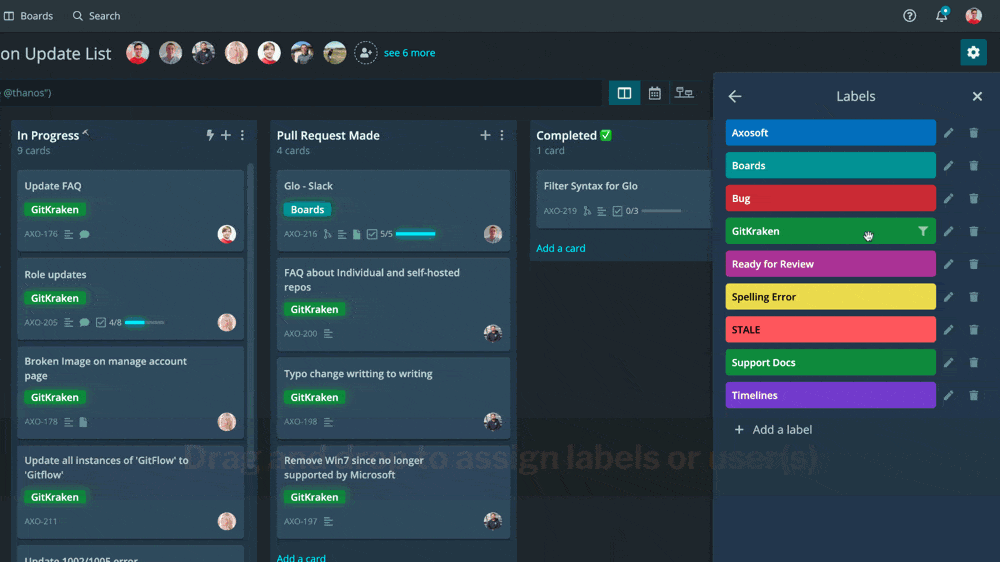The image size is (1000, 562).
Task: Select the Support Docs green label
Action: click(x=830, y=362)
